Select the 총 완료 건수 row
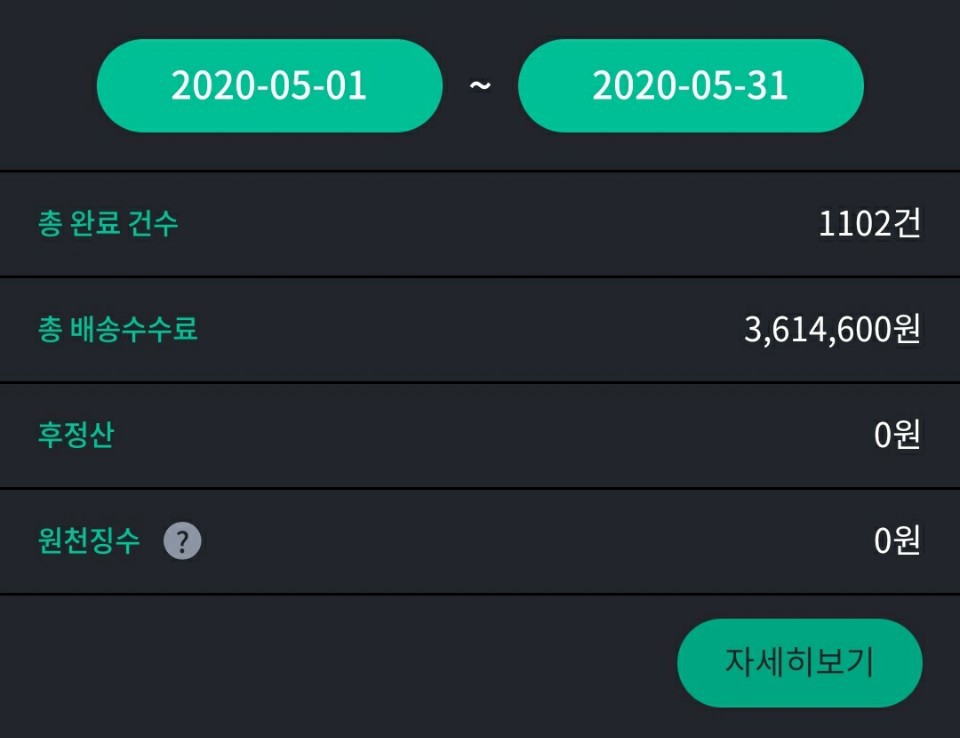 click(x=480, y=224)
